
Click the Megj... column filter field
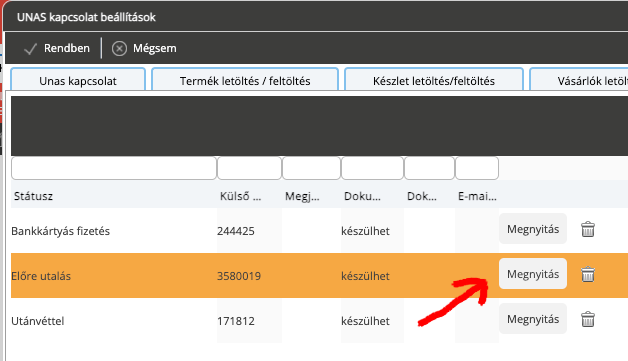coord(311,168)
